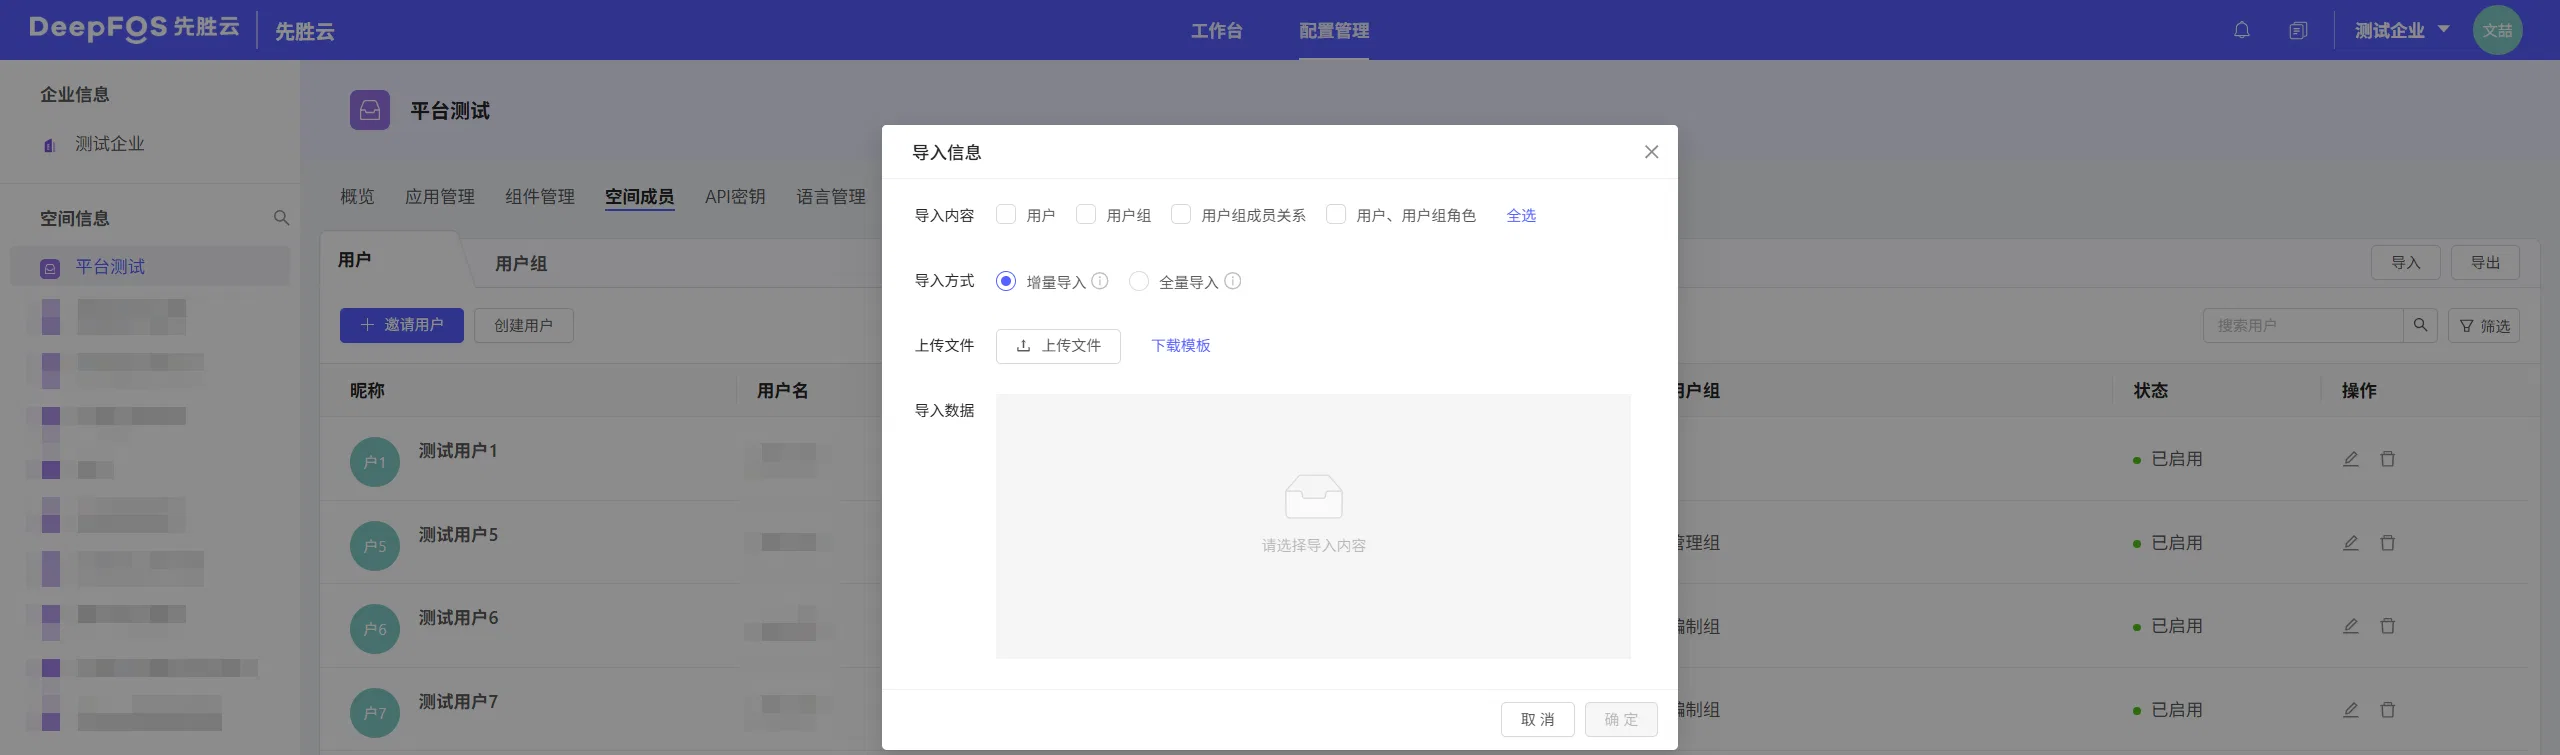
Task: Check the 用户组成员关系 checkbox
Action: click(1181, 214)
